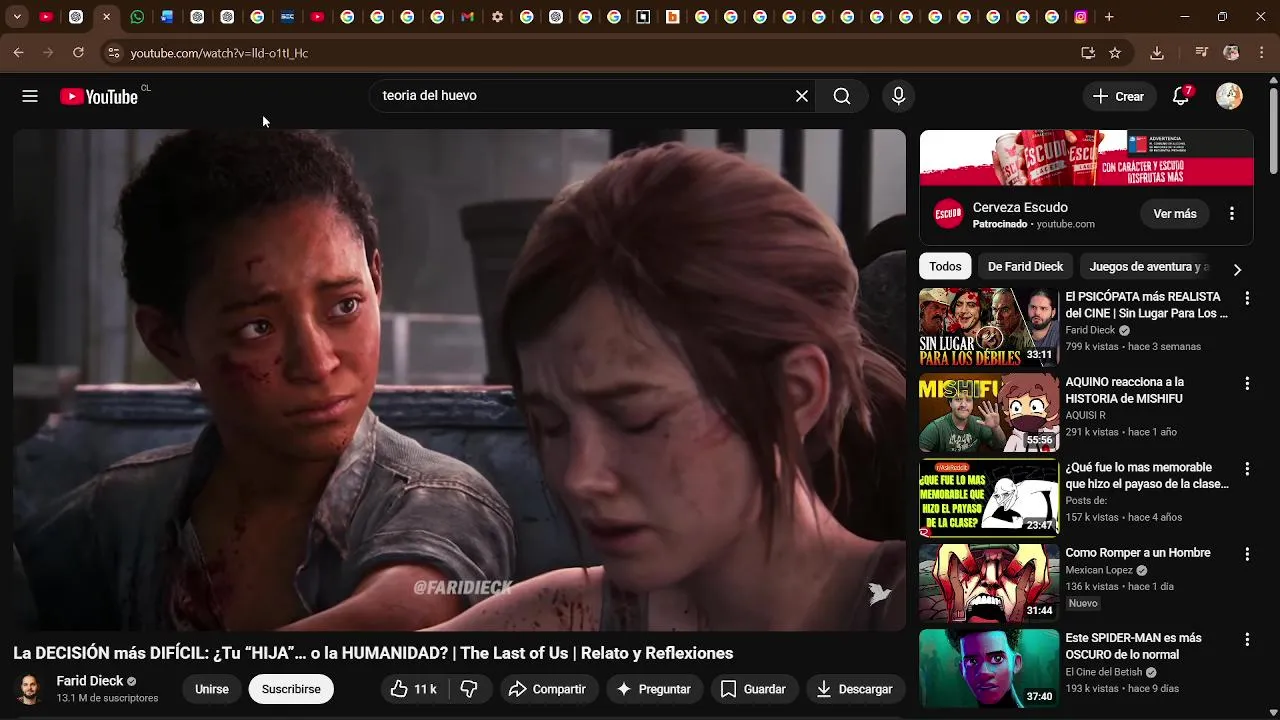Close the current YouTube tab
The width and height of the screenshot is (1280, 720).
pyautogui.click(x=106, y=17)
